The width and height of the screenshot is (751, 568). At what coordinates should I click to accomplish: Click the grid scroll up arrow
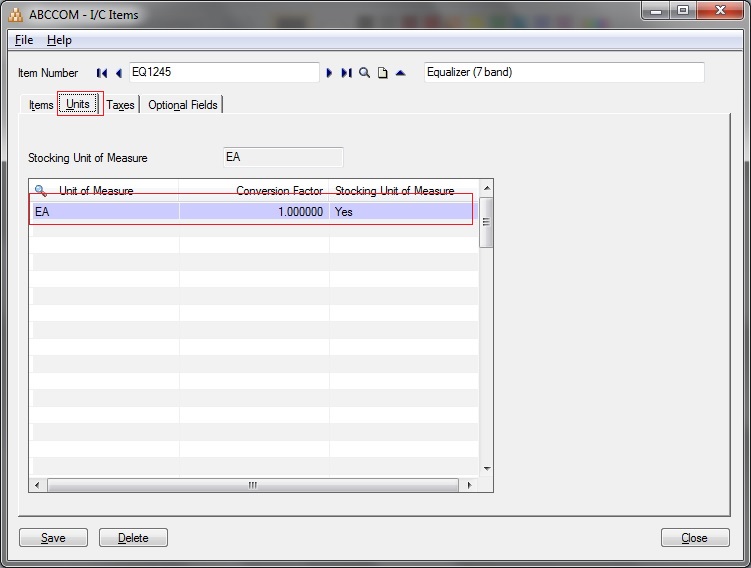(x=487, y=188)
